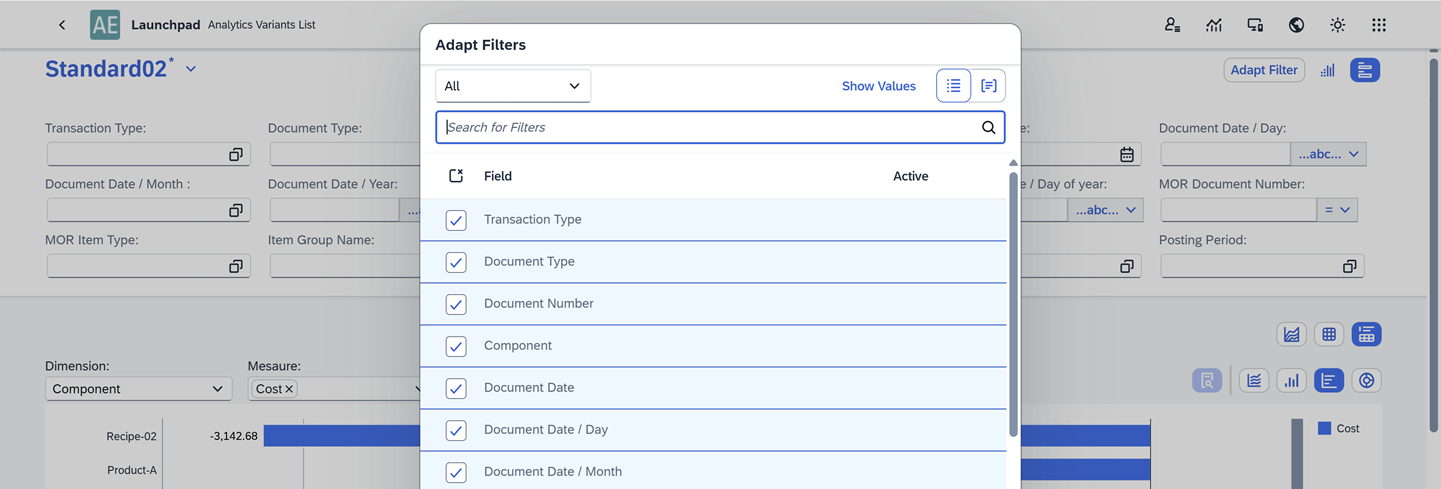1441x489 pixels.
Task: Open MOR Document Number equals operator dropdown
Action: click(1337, 210)
